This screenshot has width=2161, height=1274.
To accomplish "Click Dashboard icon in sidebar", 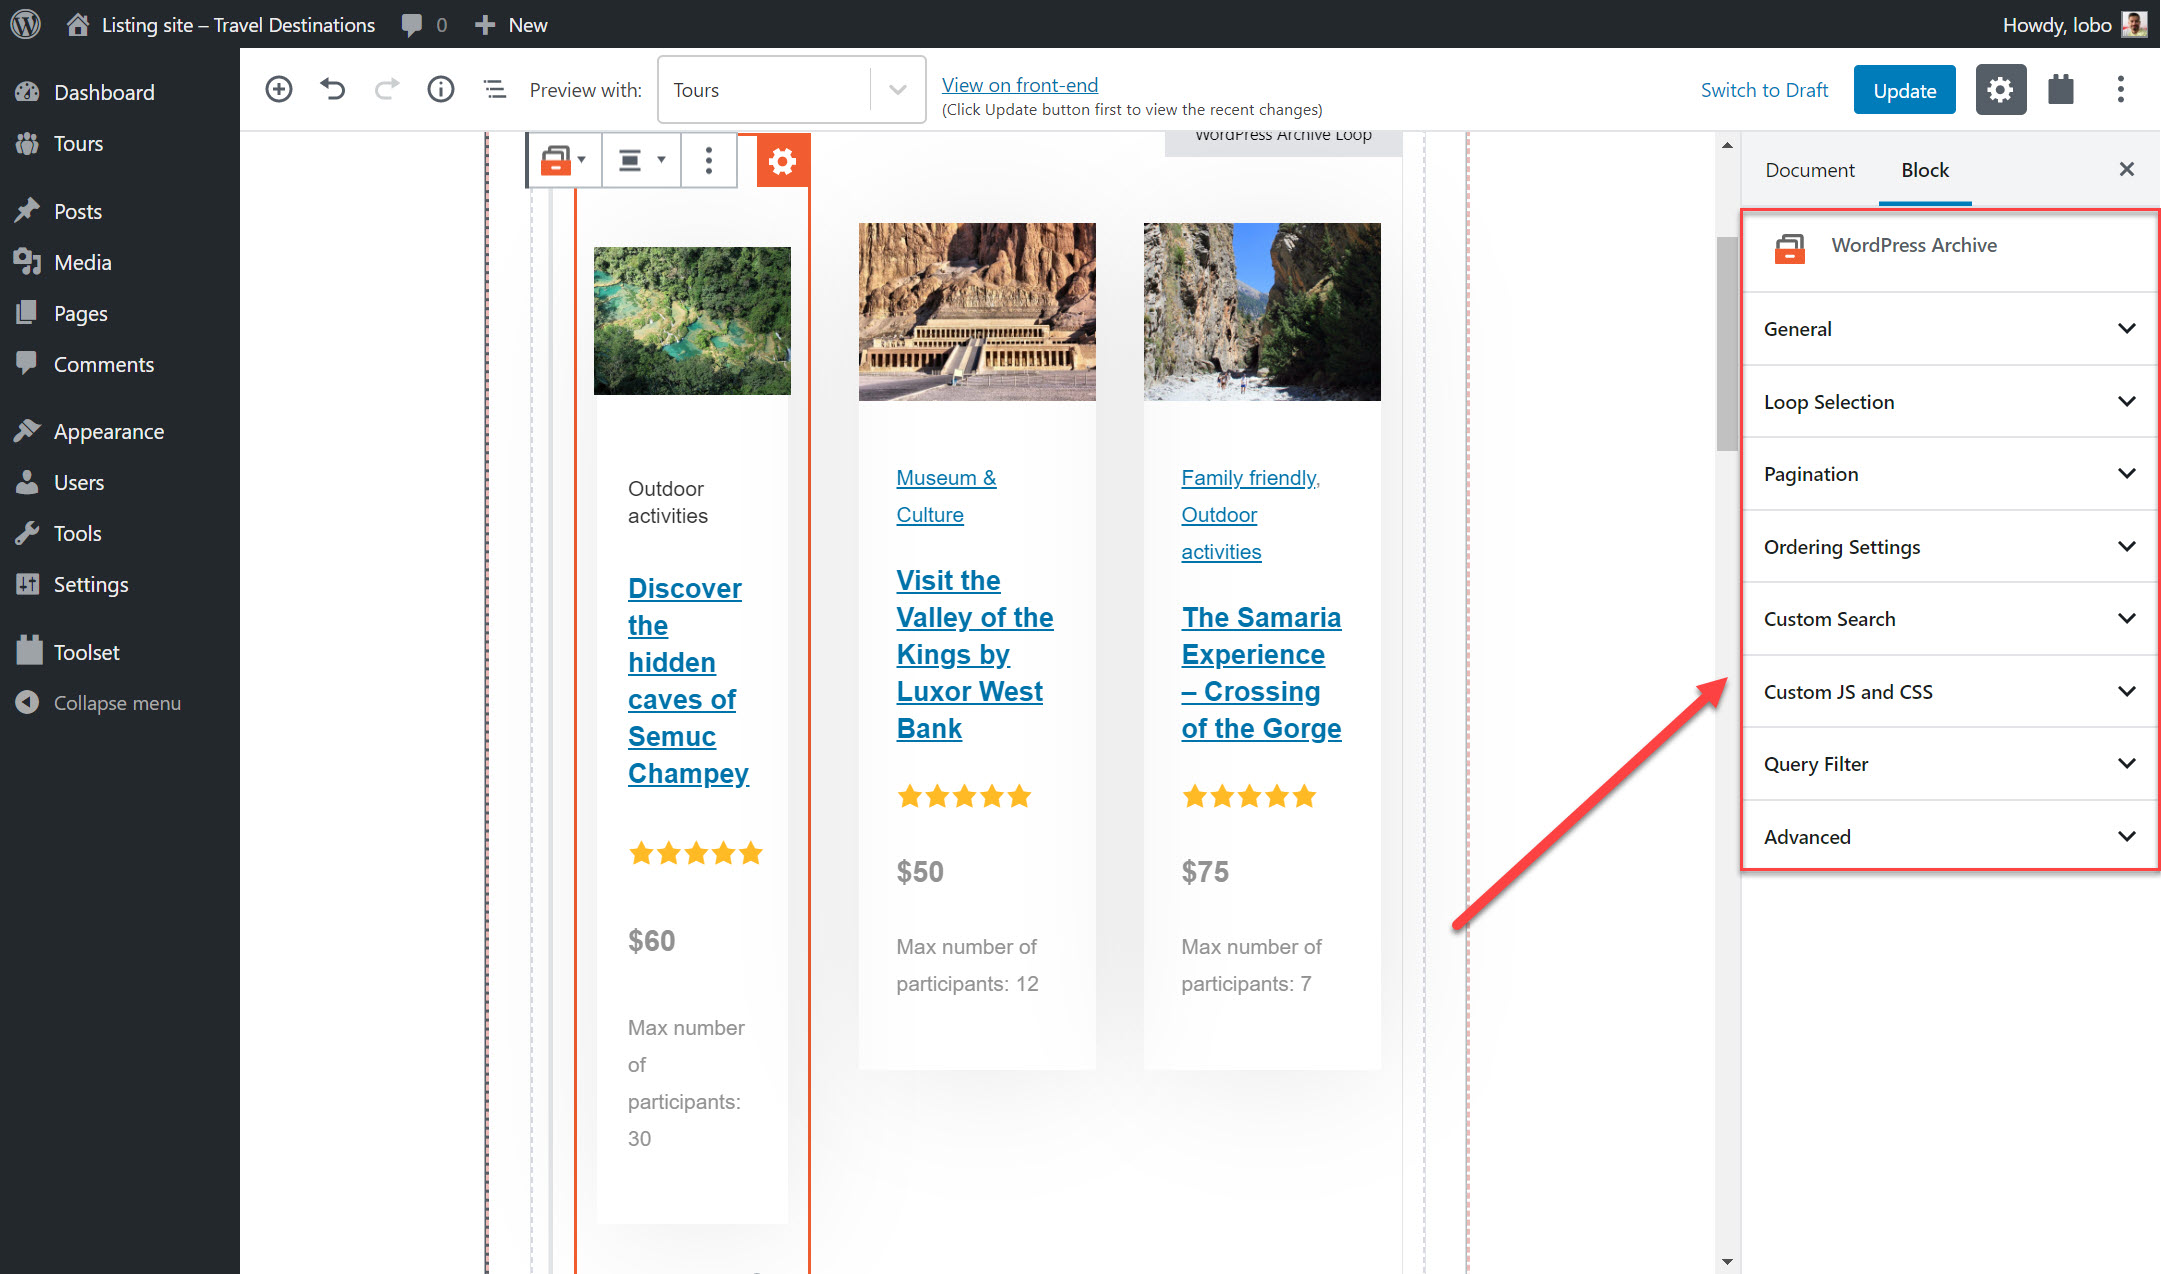I will 27,92.
